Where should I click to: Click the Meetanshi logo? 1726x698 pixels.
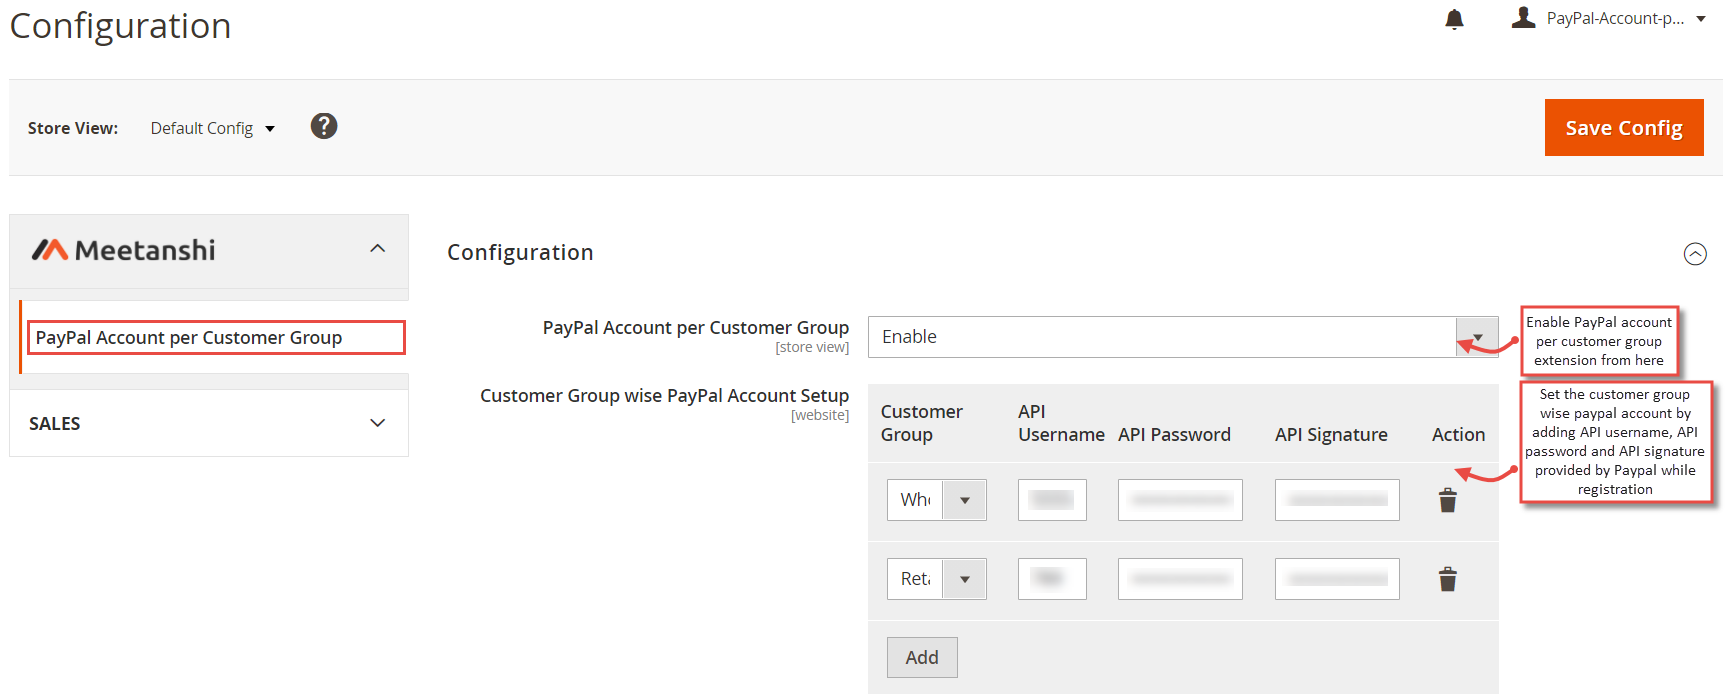124,250
